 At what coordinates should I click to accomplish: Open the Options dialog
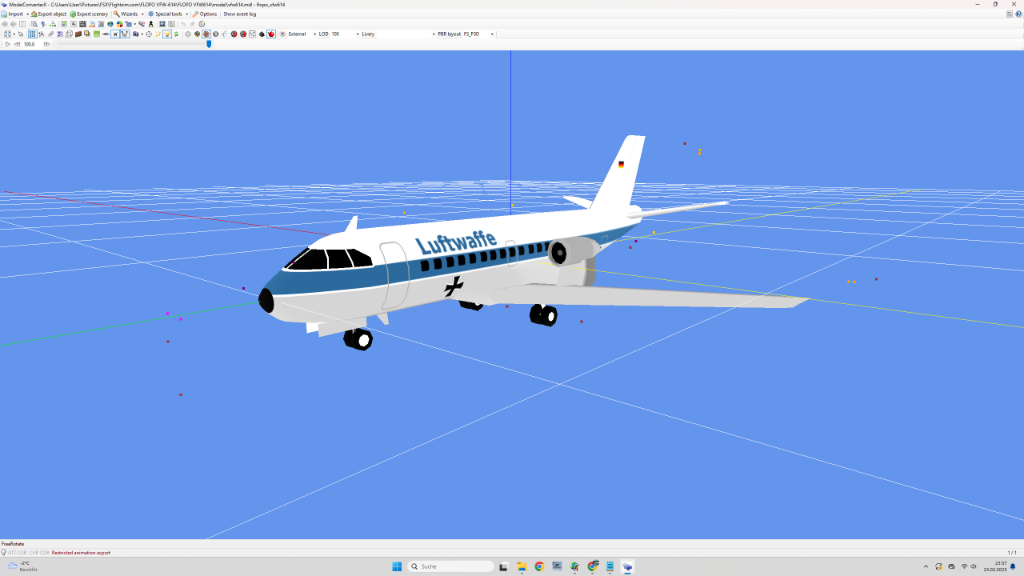[204, 14]
